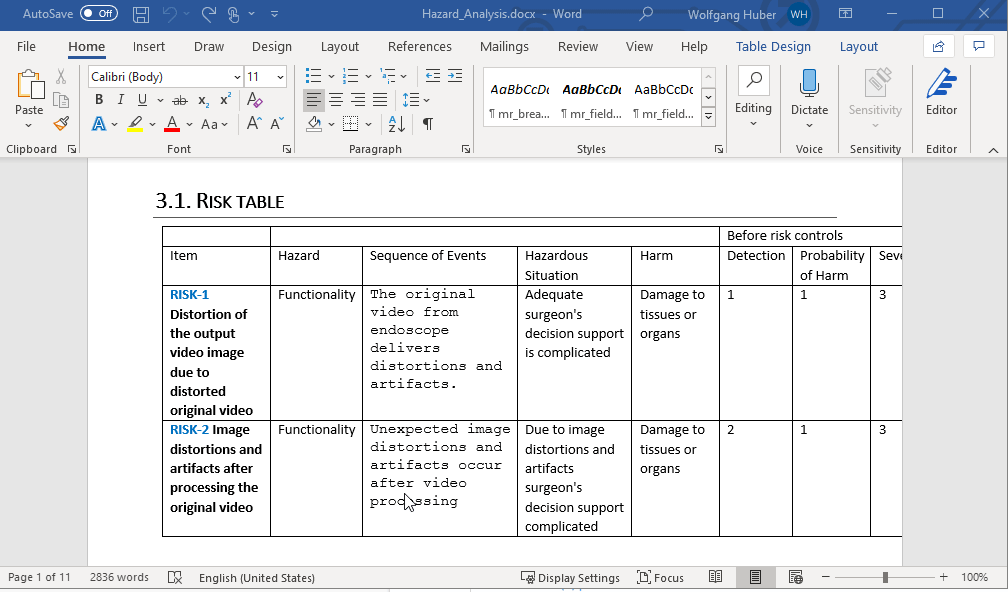Click the Undo arrow icon

(170, 14)
